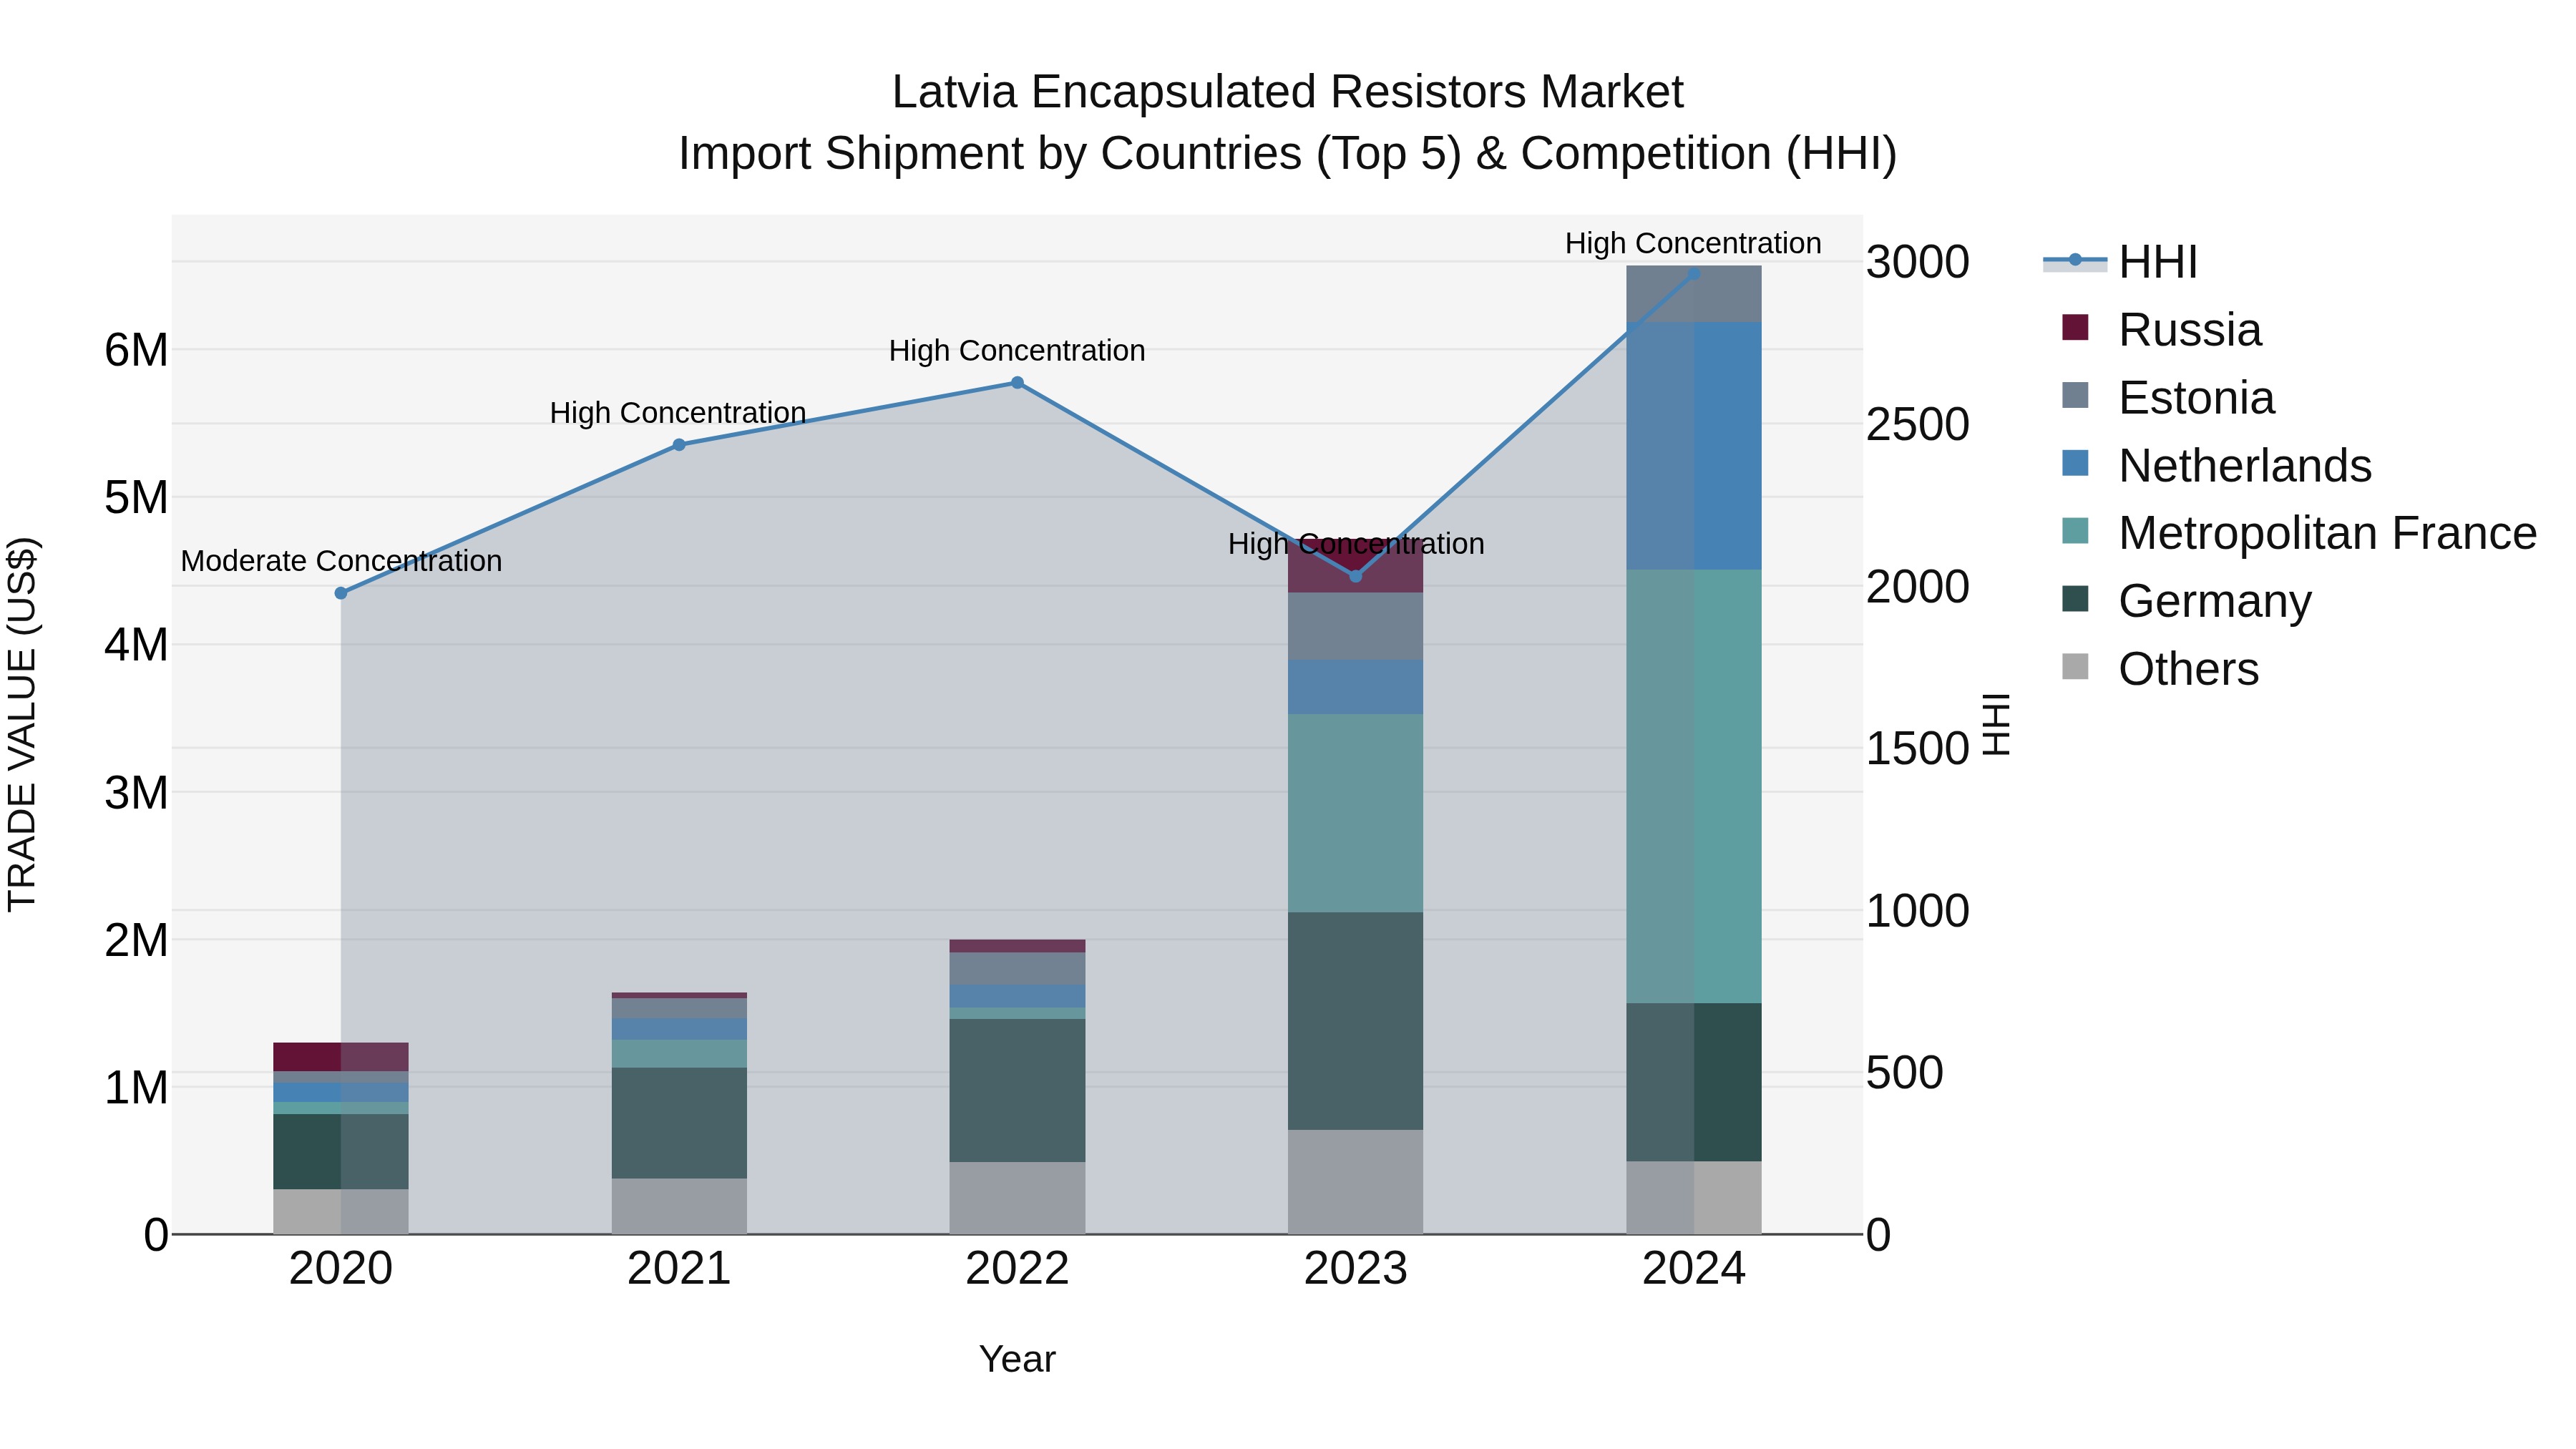The height and width of the screenshot is (1449, 2576).
Task: Toggle the HHI legend entry
Action: coord(2120,262)
